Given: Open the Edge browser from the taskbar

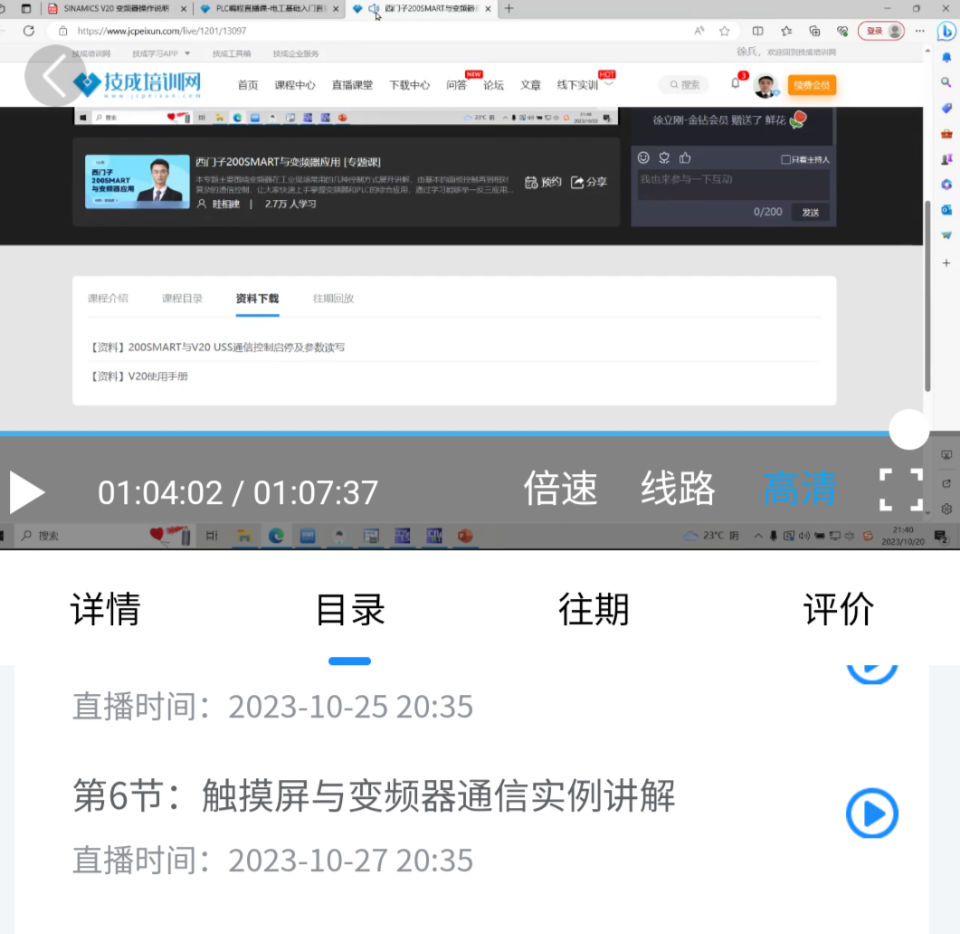Looking at the screenshot, I should point(276,536).
